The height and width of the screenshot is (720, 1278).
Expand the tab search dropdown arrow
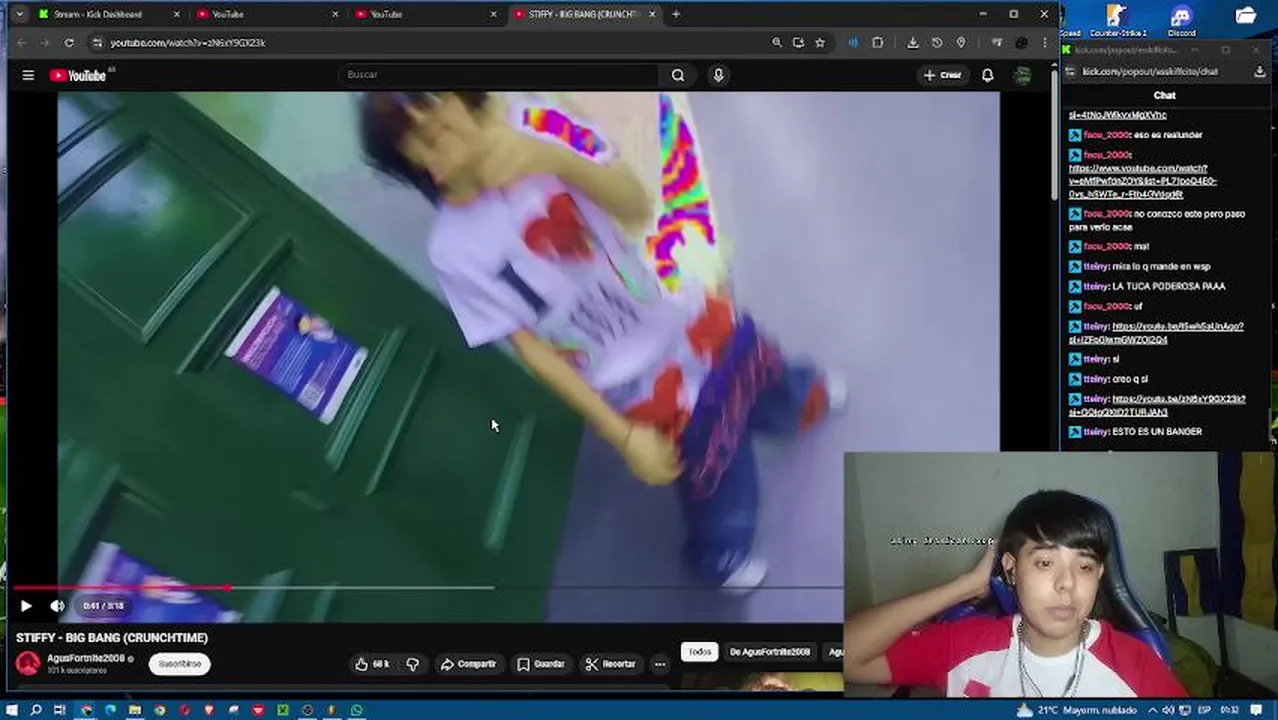(x=18, y=14)
